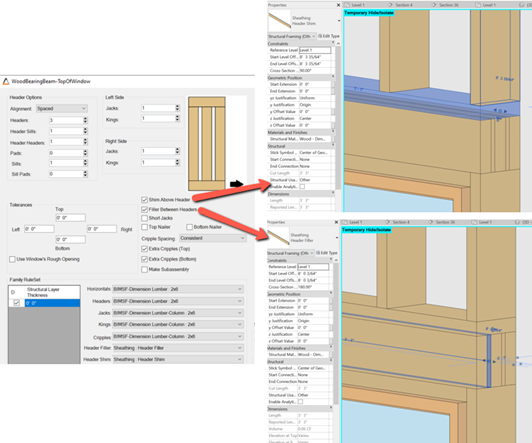Viewport: 532px width, 443px height.
Task: Click the Sills stepper arrows
Action: click(x=85, y=163)
